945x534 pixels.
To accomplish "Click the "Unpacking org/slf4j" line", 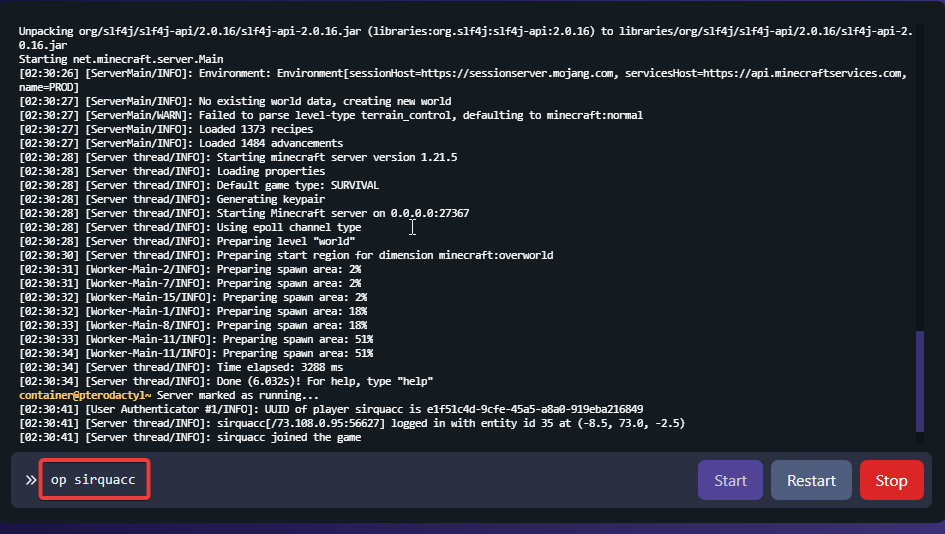I will [465, 39].
